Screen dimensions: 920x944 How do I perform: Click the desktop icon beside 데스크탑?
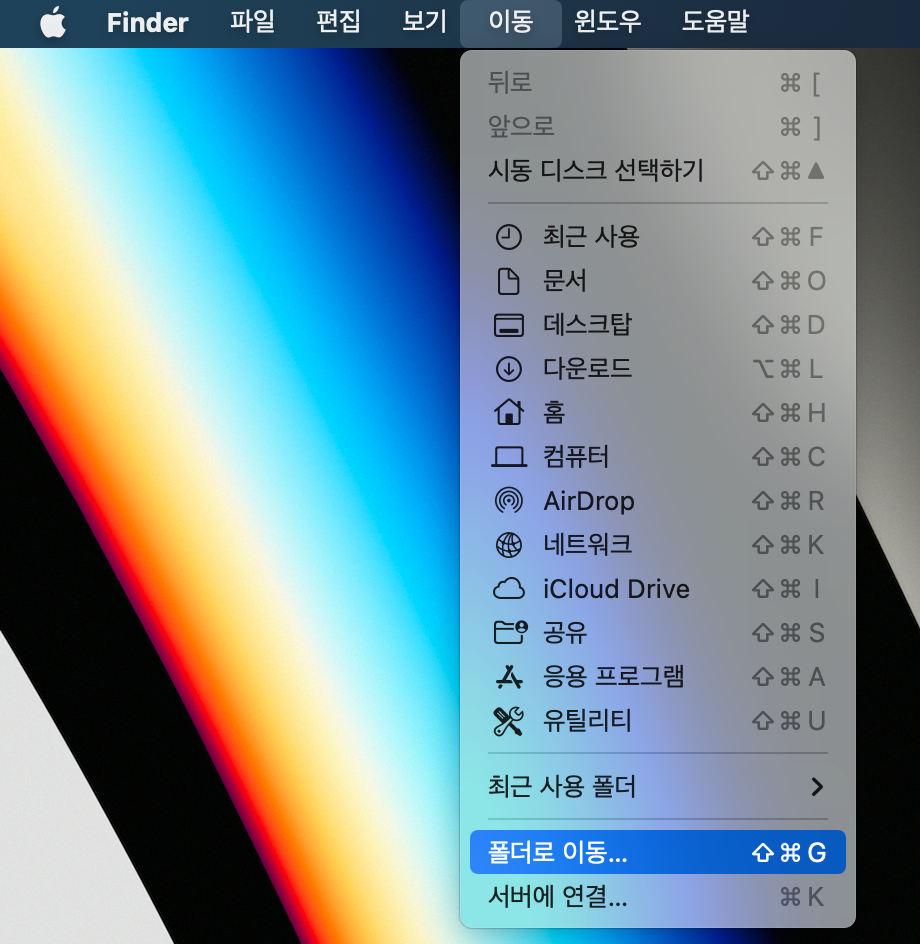[x=509, y=325]
